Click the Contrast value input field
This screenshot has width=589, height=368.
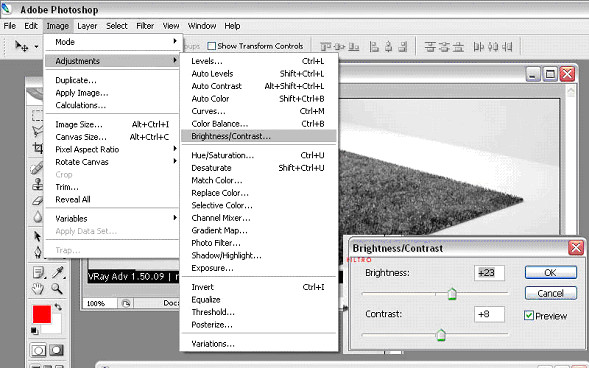click(x=489, y=314)
